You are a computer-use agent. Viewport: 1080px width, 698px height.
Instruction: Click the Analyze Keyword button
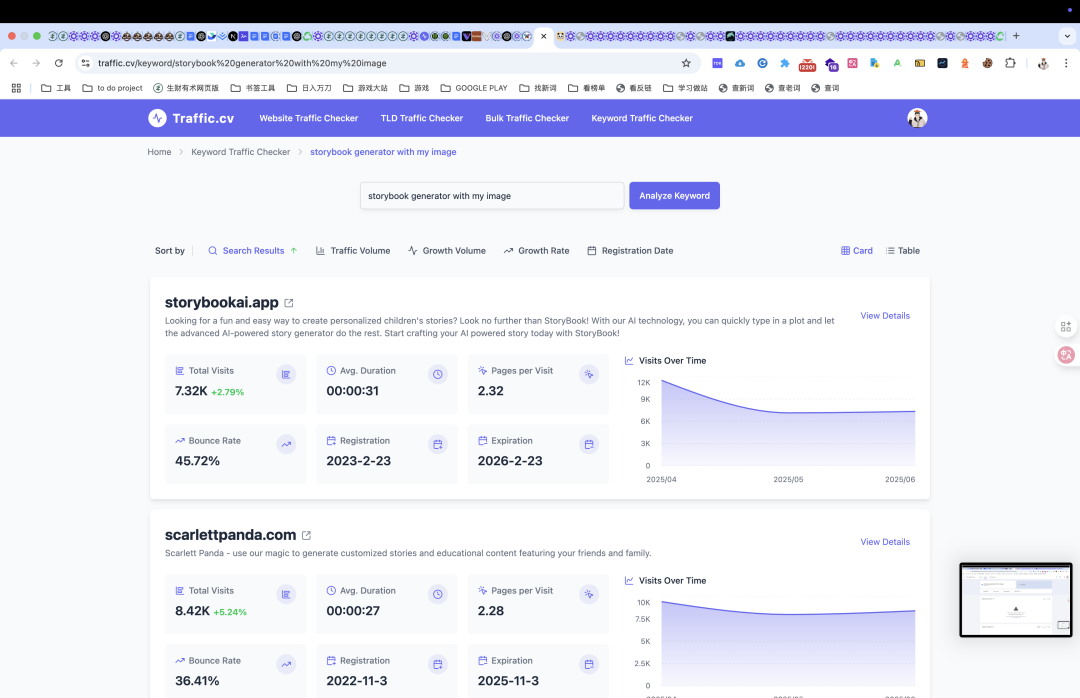click(x=674, y=196)
